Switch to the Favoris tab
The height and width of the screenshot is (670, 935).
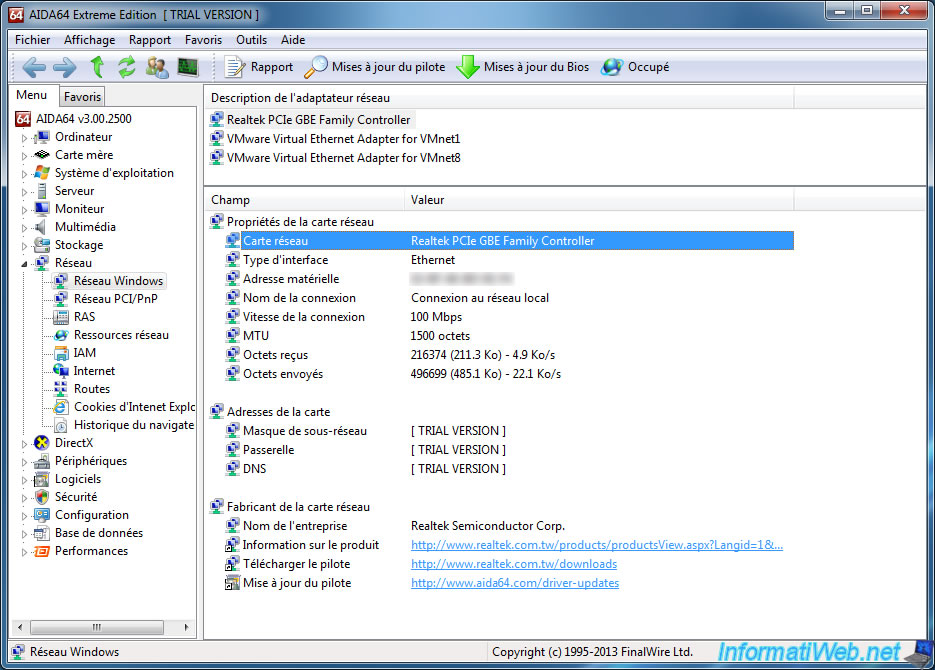[x=82, y=97]
